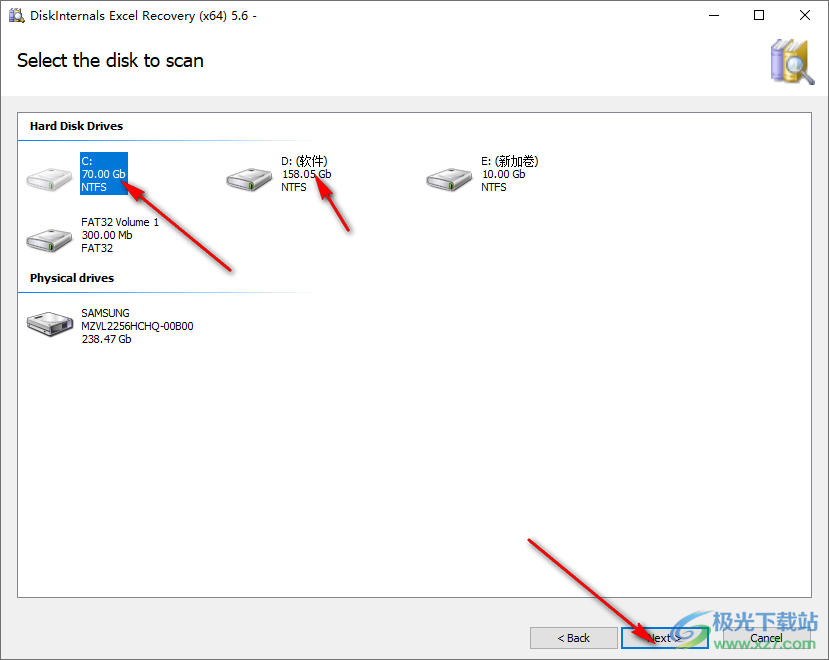The image size is (829, 660).
Task: Click the C: 70.00 Gb NTFS label
Action: click(x=104, y=174)
